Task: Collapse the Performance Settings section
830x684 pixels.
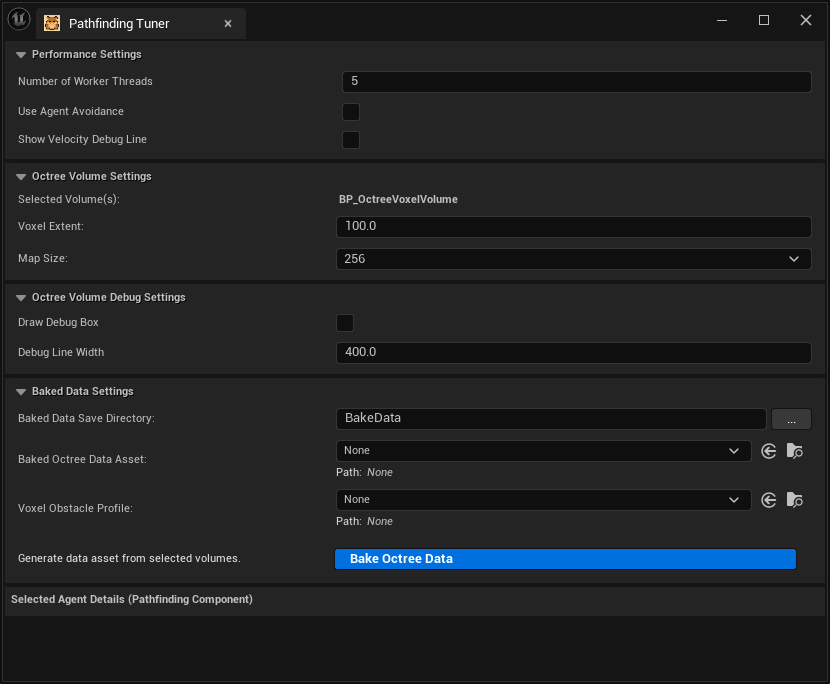Action: [x=21, y=55]
